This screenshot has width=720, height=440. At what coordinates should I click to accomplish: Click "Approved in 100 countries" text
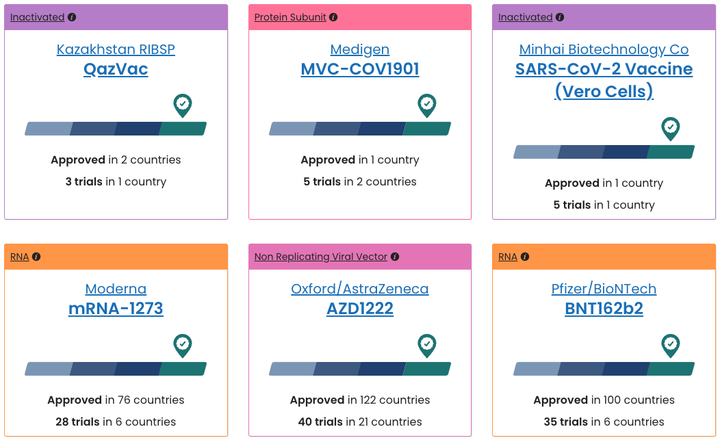pyautogui.click(x=604, y=400)
